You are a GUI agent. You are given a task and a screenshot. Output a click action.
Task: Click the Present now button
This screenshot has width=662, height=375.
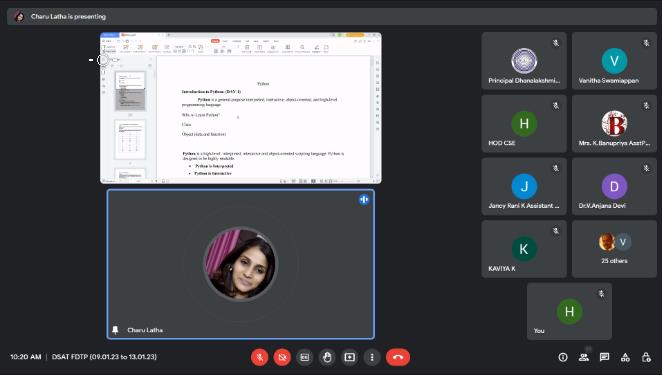pos(350,357)
